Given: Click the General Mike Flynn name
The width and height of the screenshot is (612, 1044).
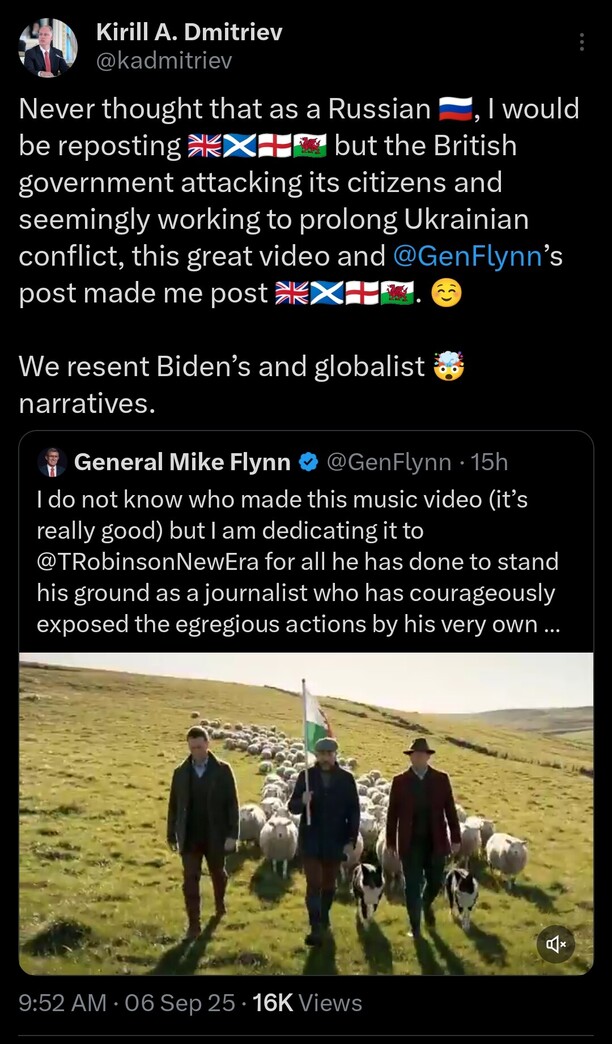Looking at the screenshot, I should pos(182,462).
